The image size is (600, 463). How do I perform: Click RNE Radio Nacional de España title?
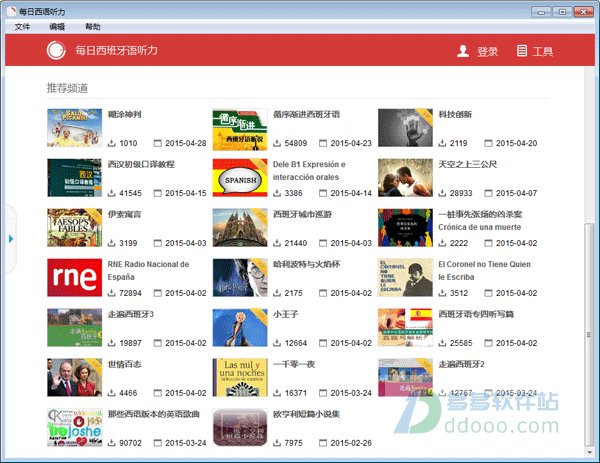tap(148, 271)
